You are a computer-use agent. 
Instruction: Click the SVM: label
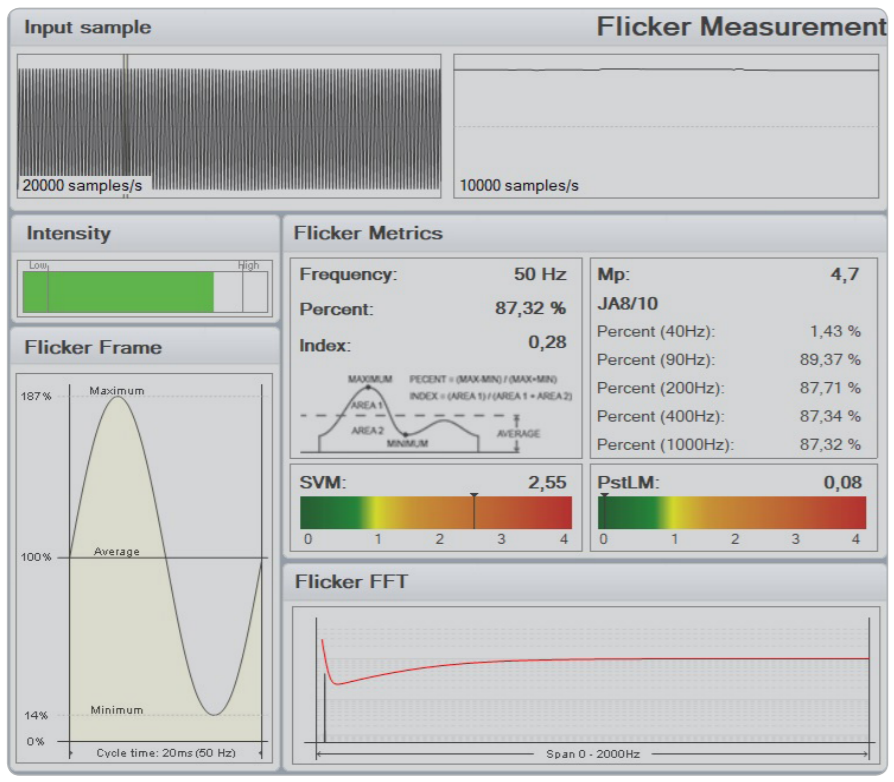point(323,483)
